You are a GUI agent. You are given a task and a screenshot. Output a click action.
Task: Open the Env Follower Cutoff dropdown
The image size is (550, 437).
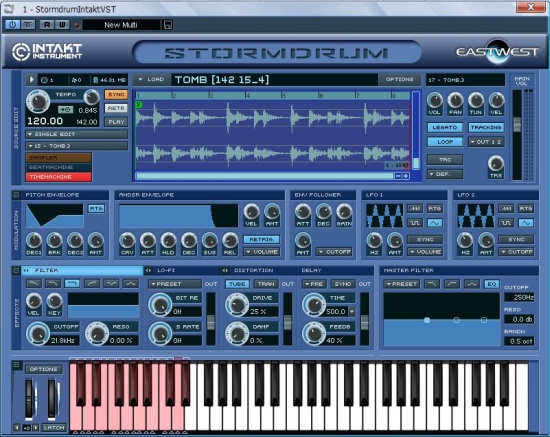(334, 252)
